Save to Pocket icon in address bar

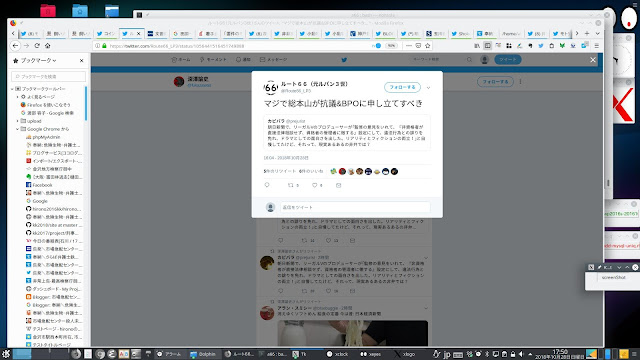pyautogui.click(x=418, y=46)
